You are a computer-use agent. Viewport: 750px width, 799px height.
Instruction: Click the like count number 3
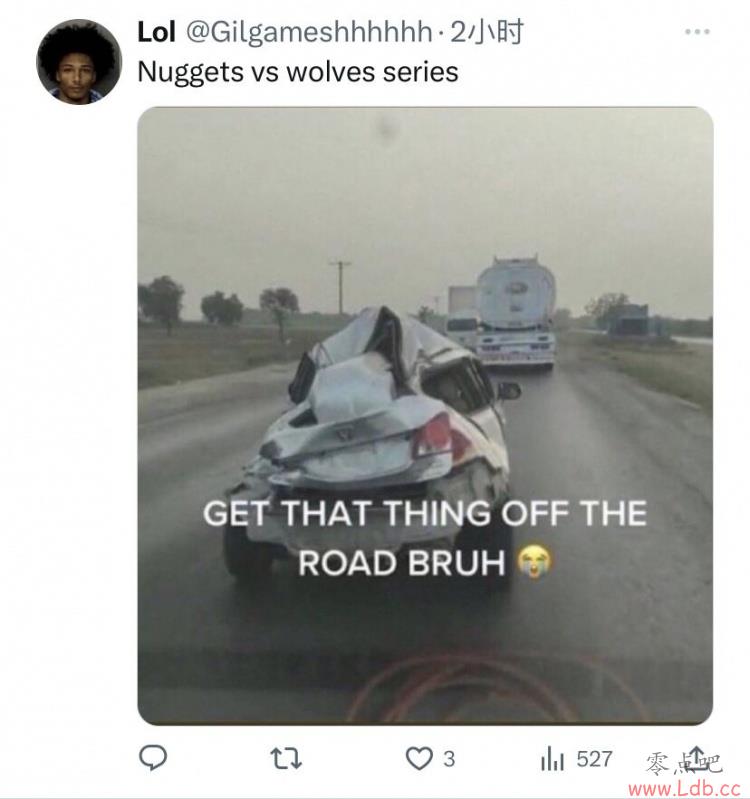[448, 759]
